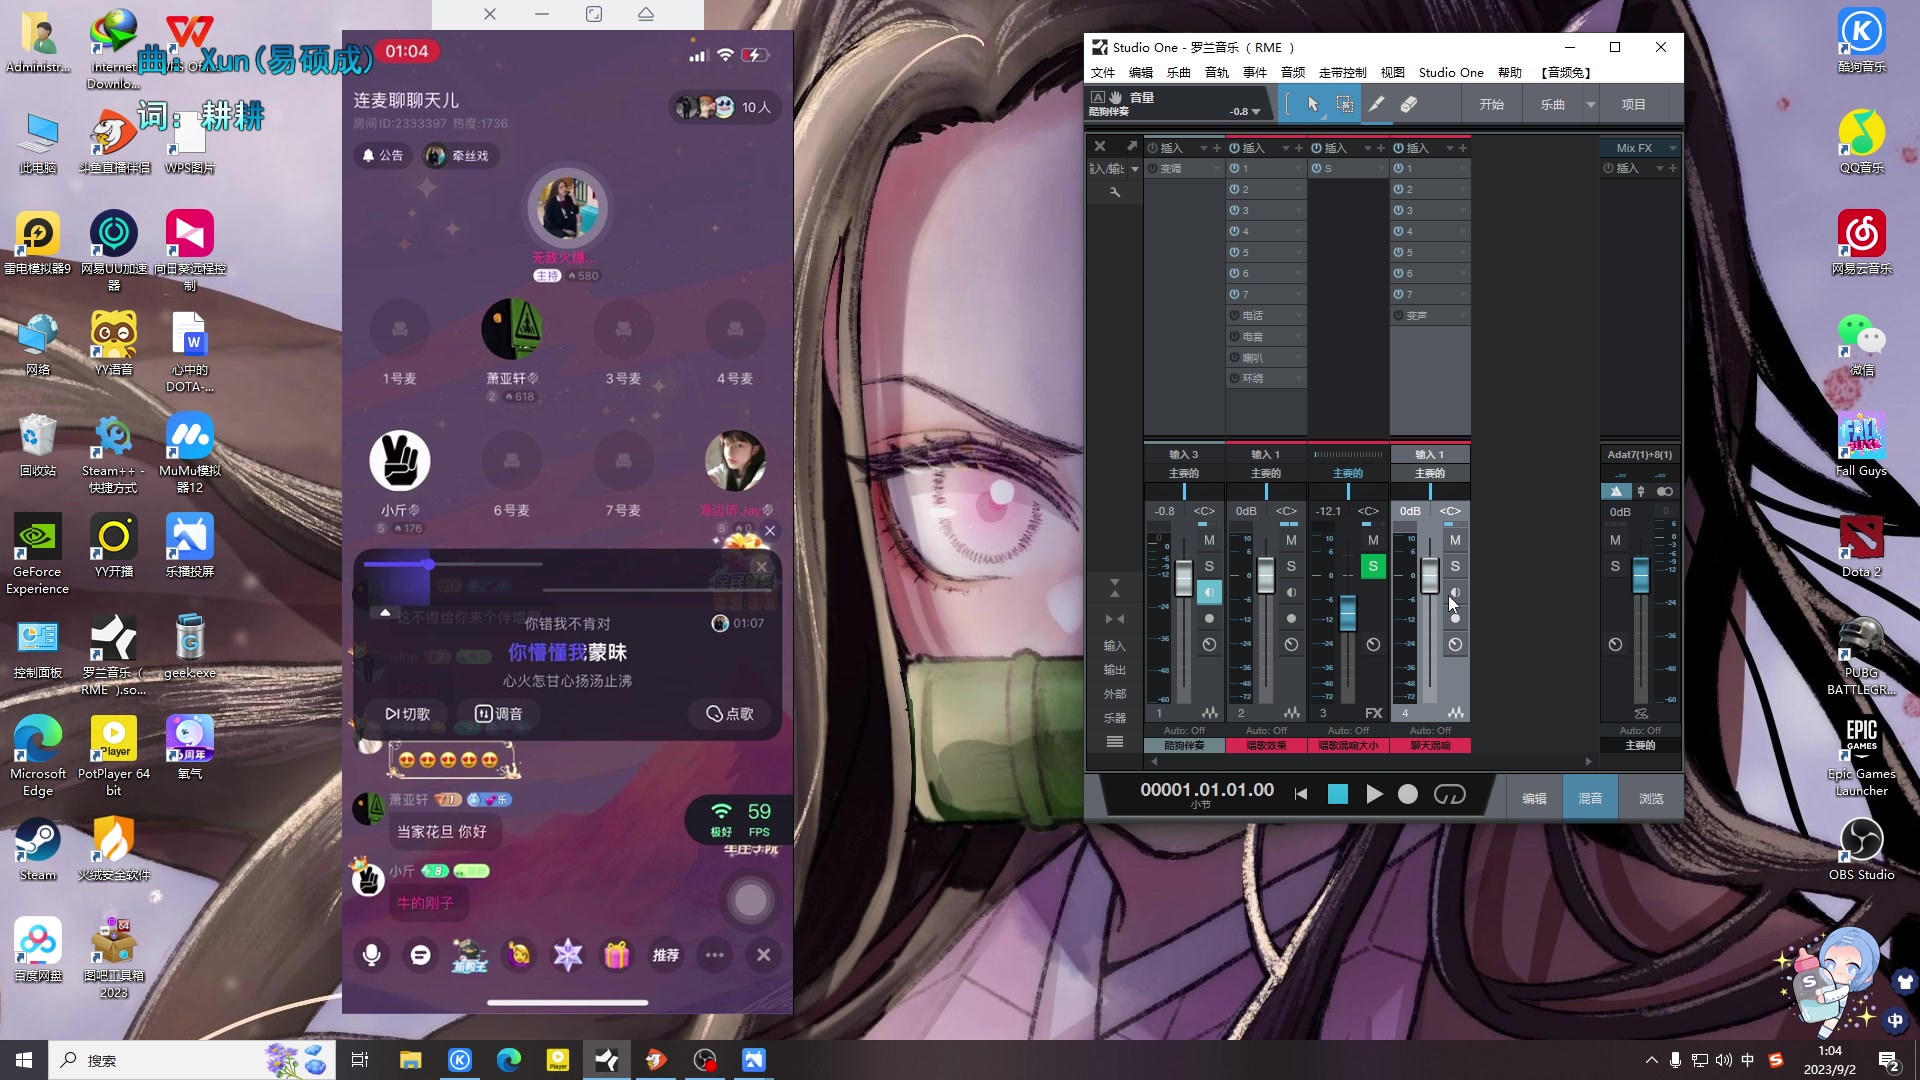Click the Record button in transport

1408,794
